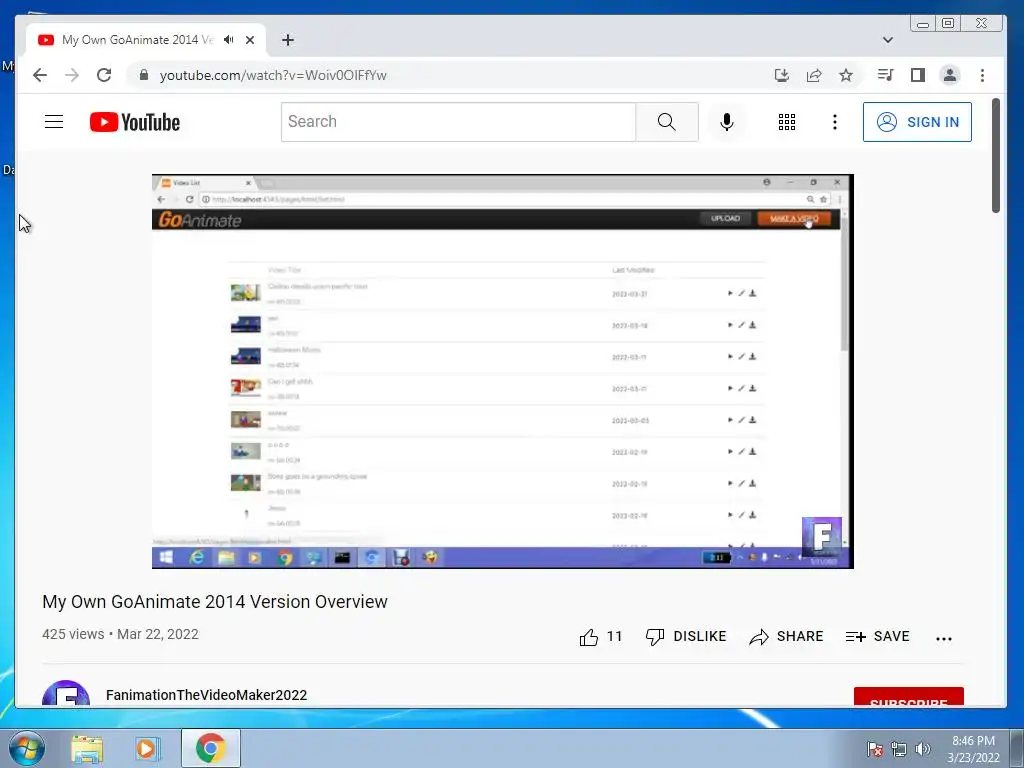Image resolution: width=1024 pixels, height=768 pixels.
Task: Launch Windows Media Player from taskbar
Action: point(148,748)
